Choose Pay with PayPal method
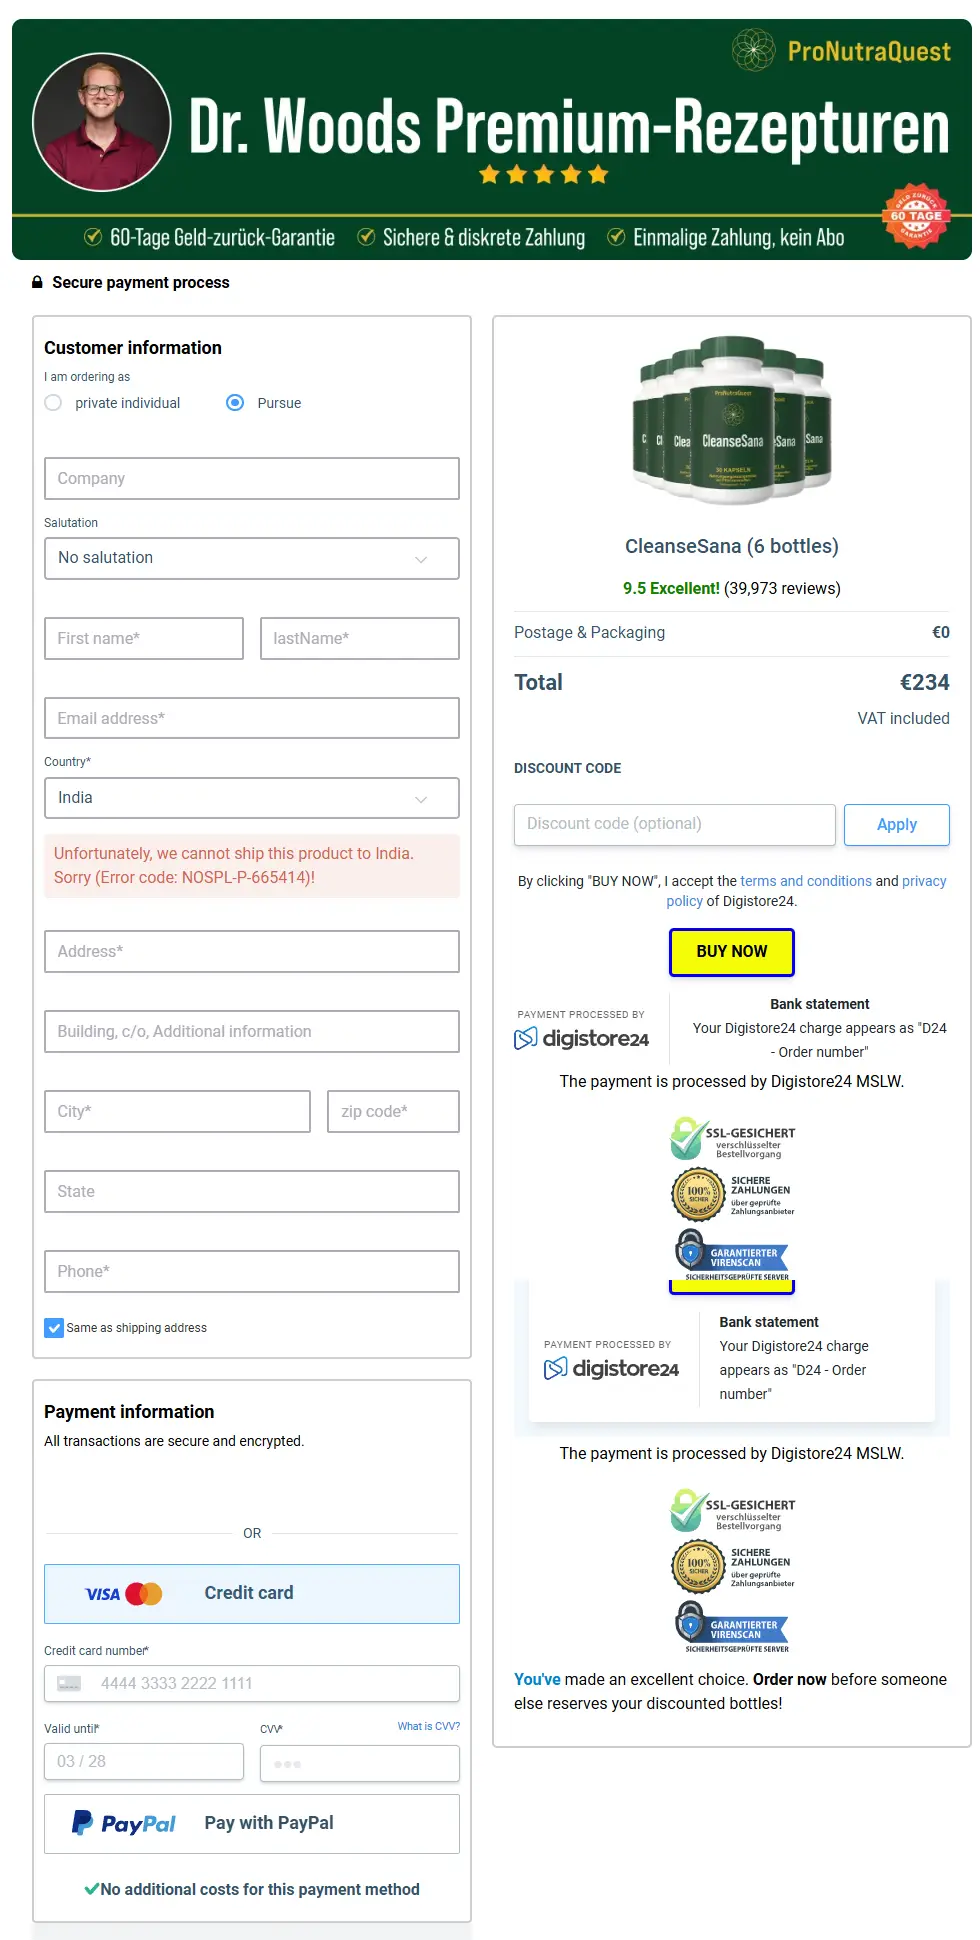 (252, 1824)
